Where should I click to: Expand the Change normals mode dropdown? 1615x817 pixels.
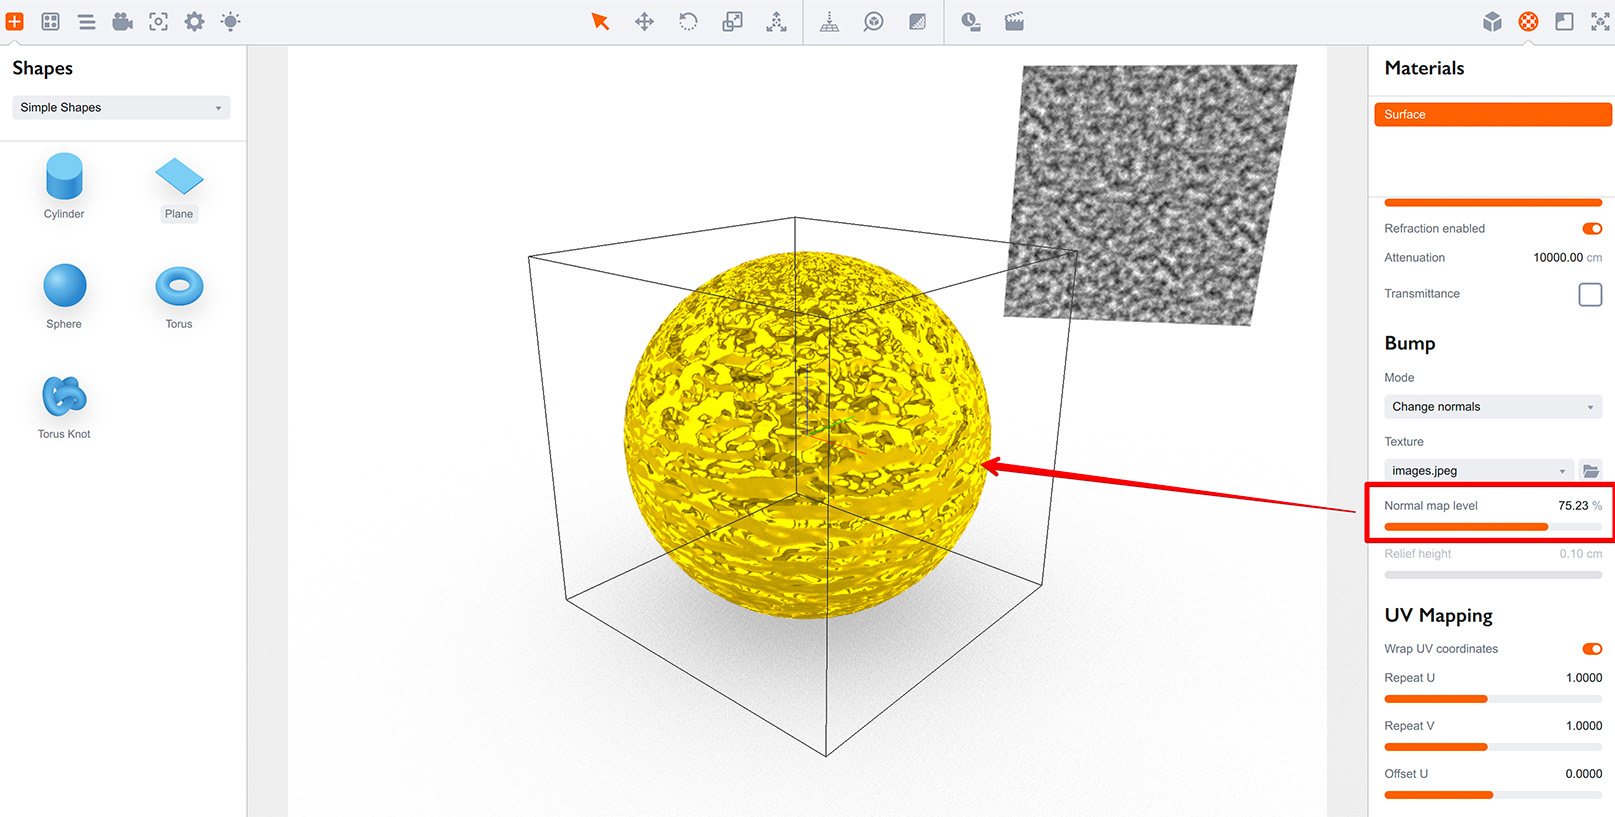coord(1493,406)
